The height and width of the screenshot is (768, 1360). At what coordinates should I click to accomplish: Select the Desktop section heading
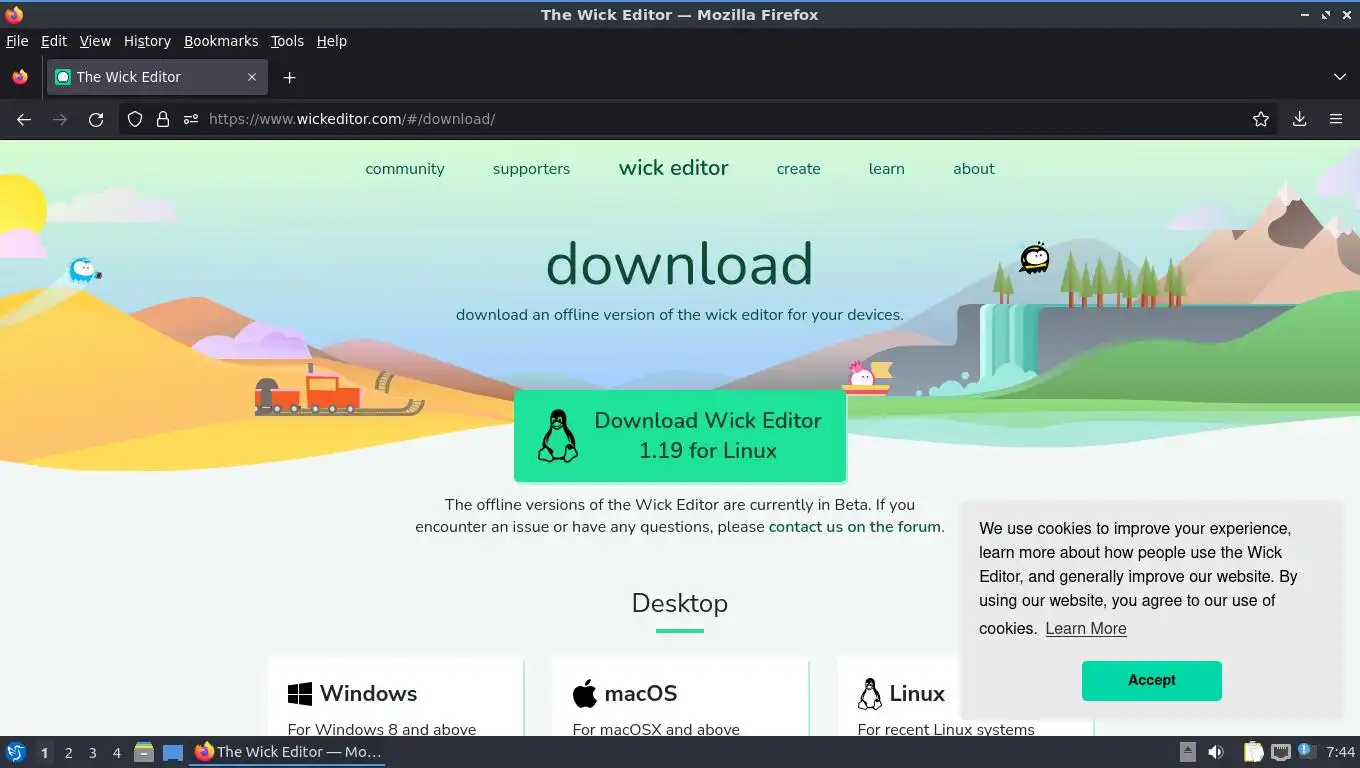coord(680,603)
